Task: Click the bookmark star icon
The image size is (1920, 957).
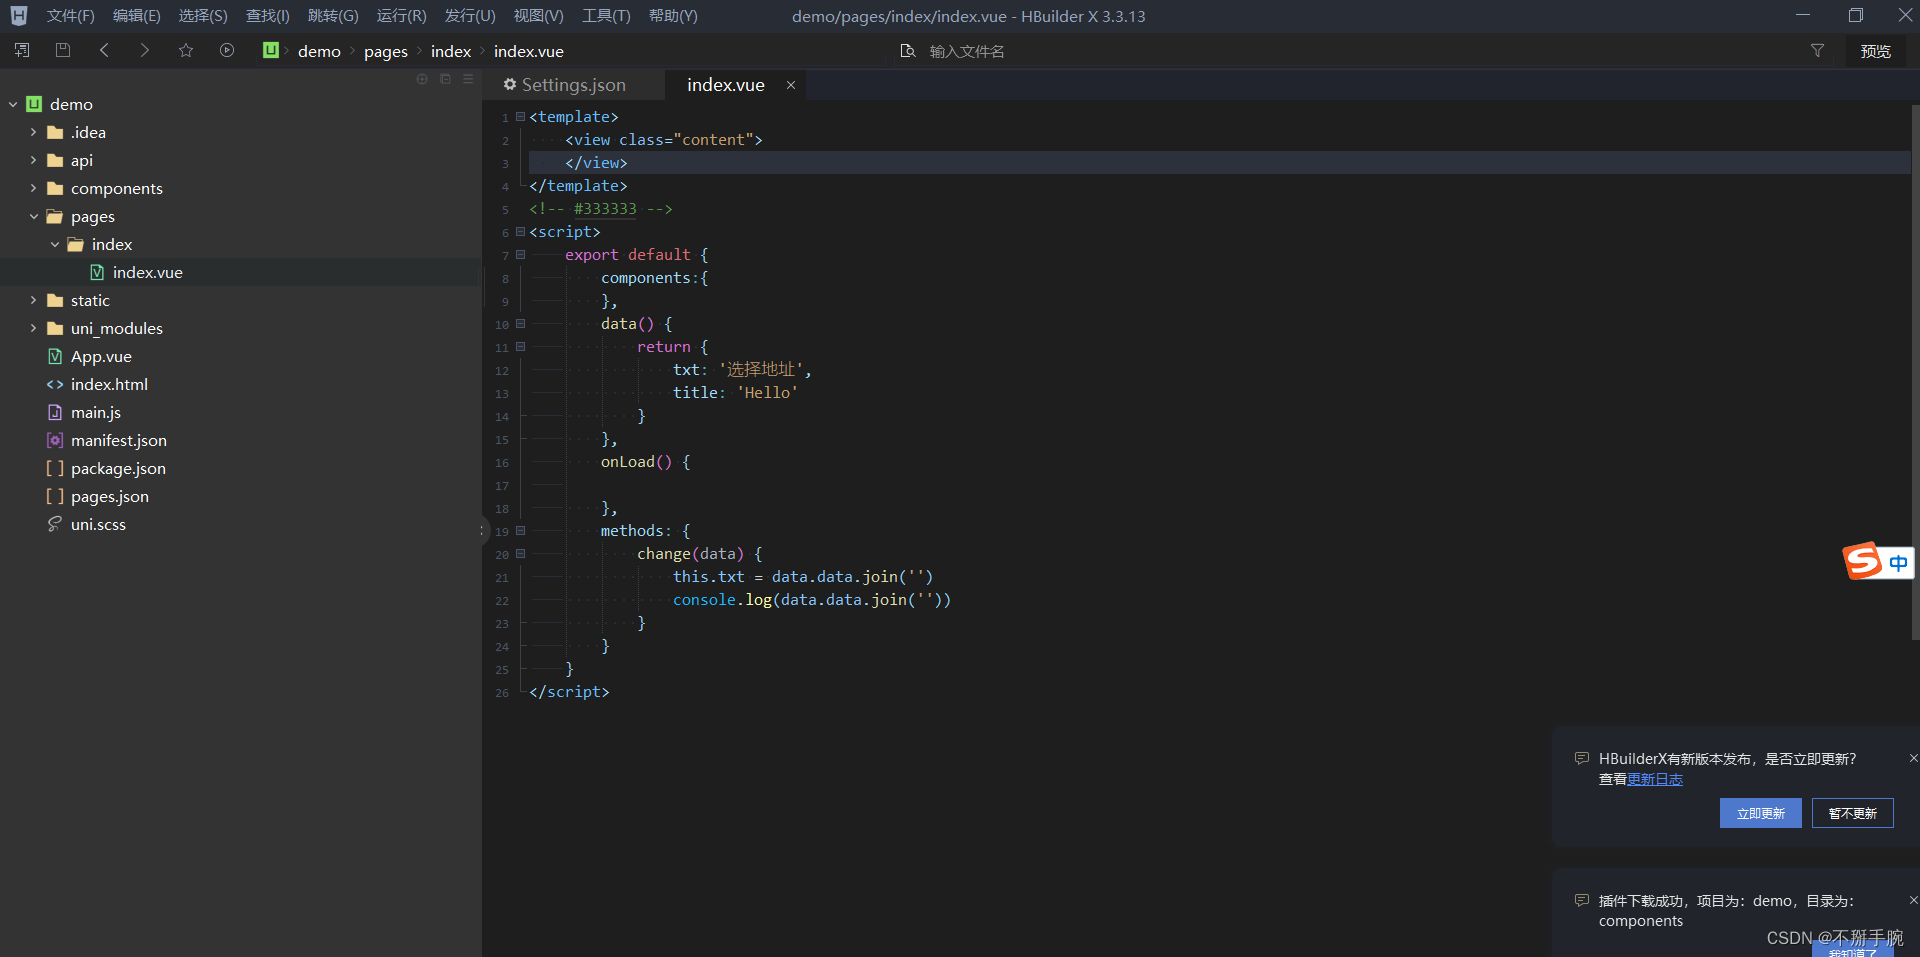Action: tap(186, 50)
